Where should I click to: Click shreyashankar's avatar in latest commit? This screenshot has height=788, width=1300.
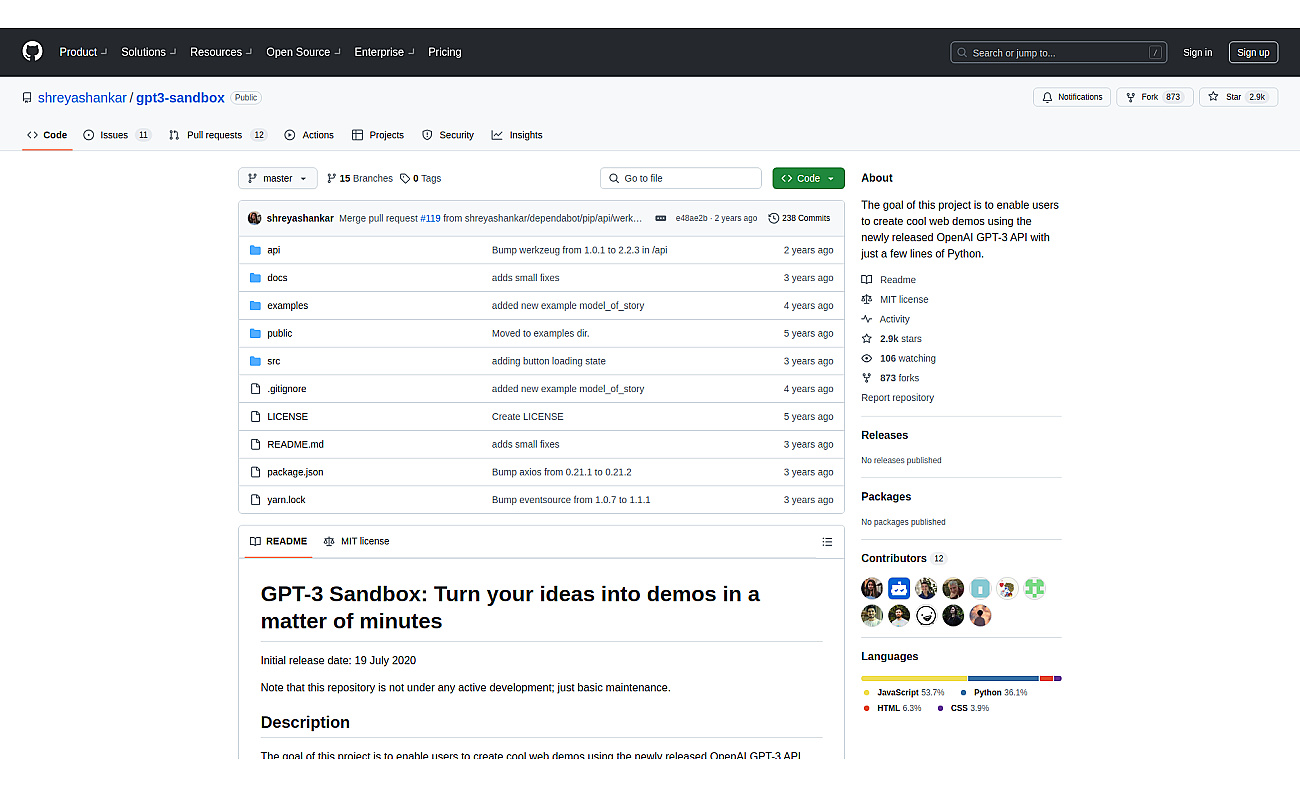(255, 218)
